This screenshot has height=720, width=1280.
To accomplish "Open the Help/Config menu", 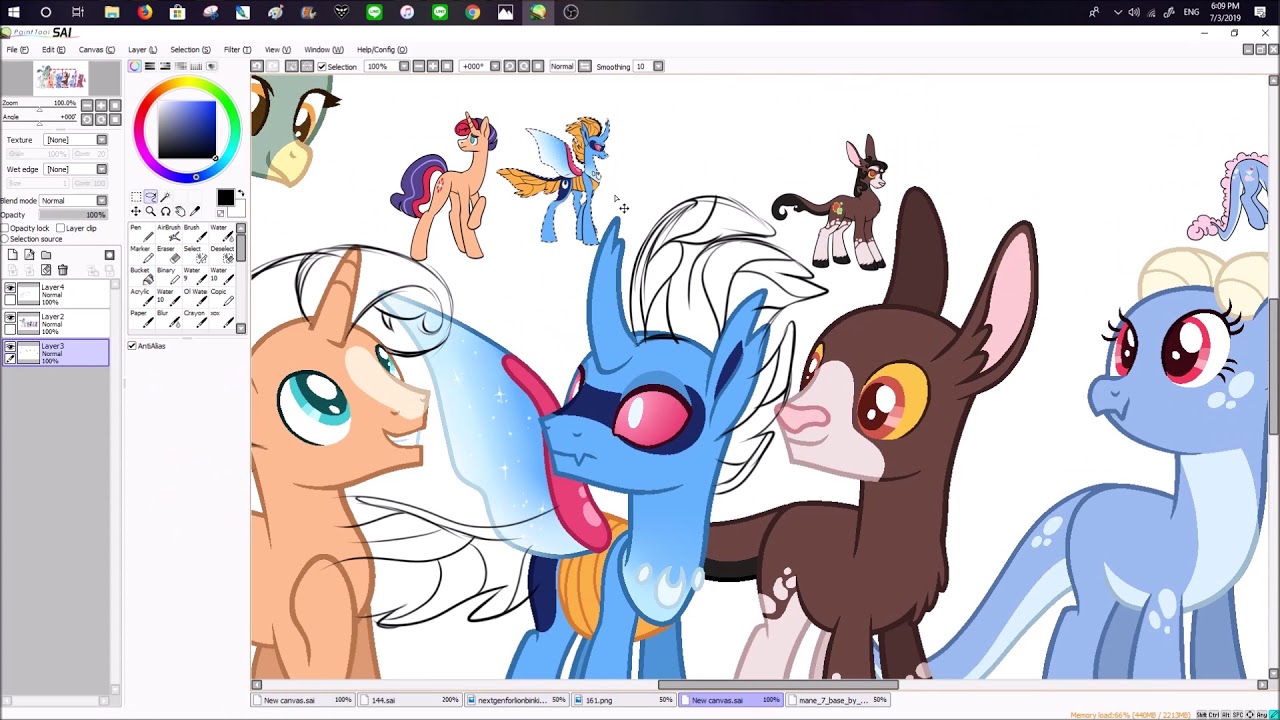I will point(382,49).
